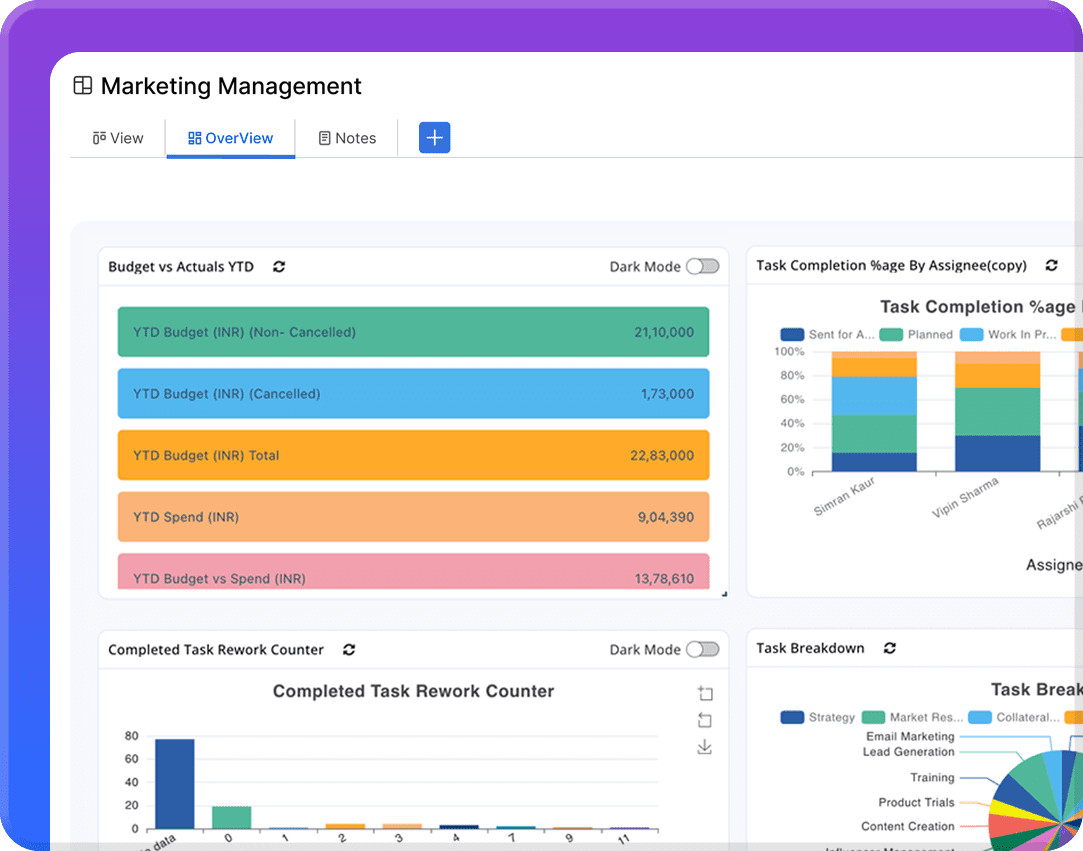Click the Email Marketing pie label
Viewport: 1083px width, 851px height.
[x=910, y=736]
